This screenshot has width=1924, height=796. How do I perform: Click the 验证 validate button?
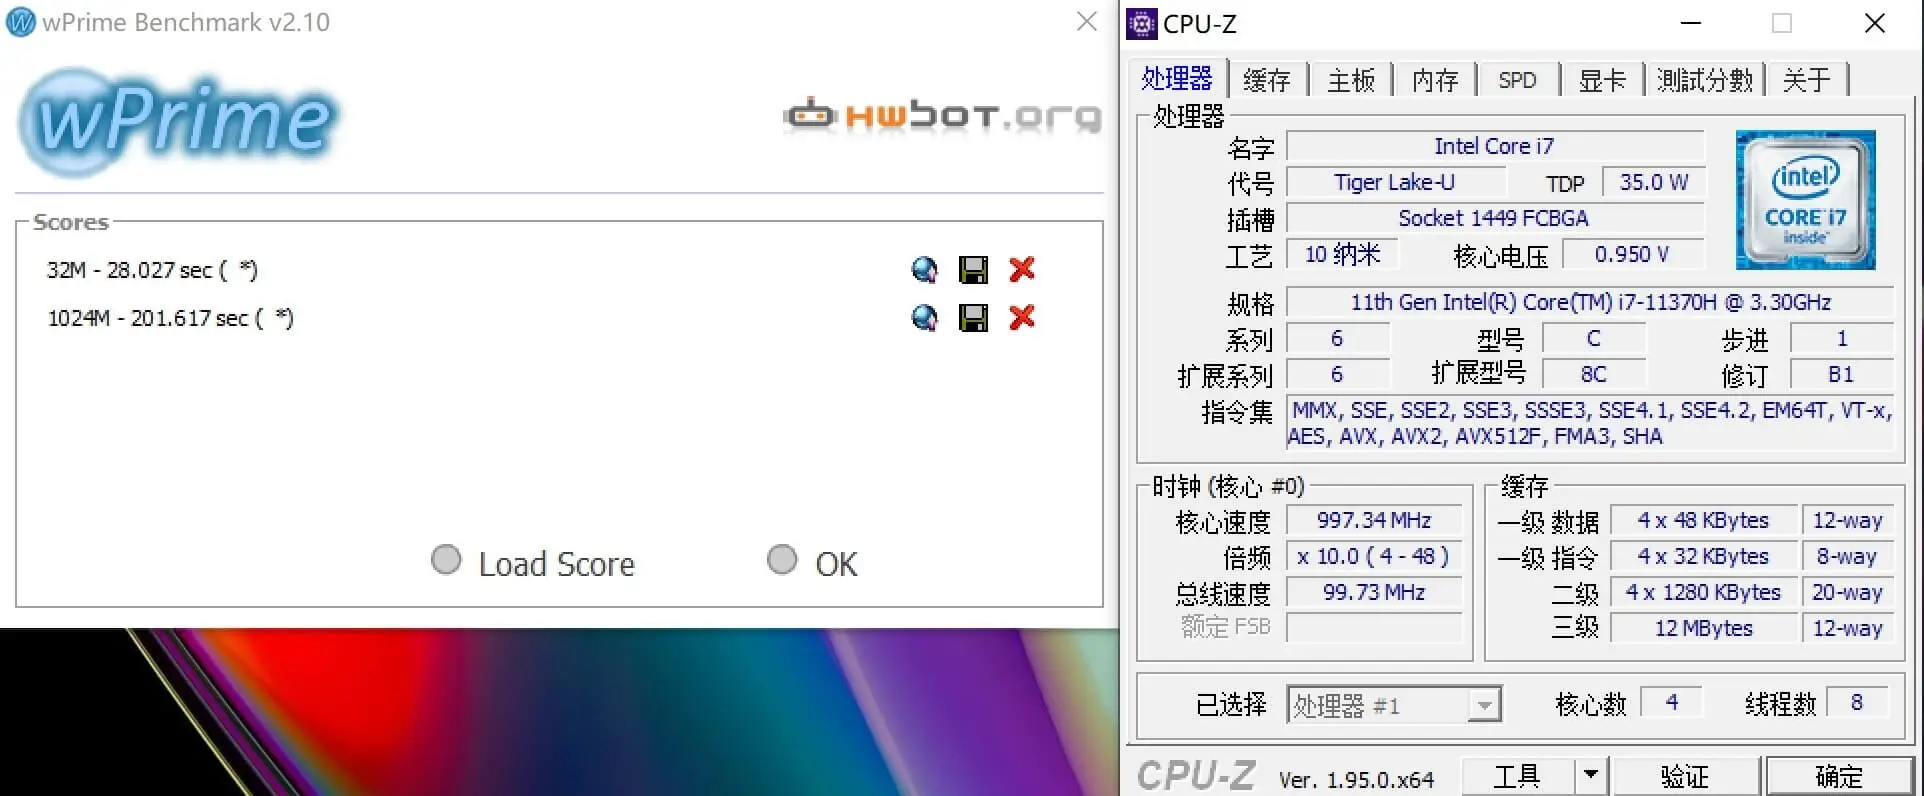pos(1685,776)
